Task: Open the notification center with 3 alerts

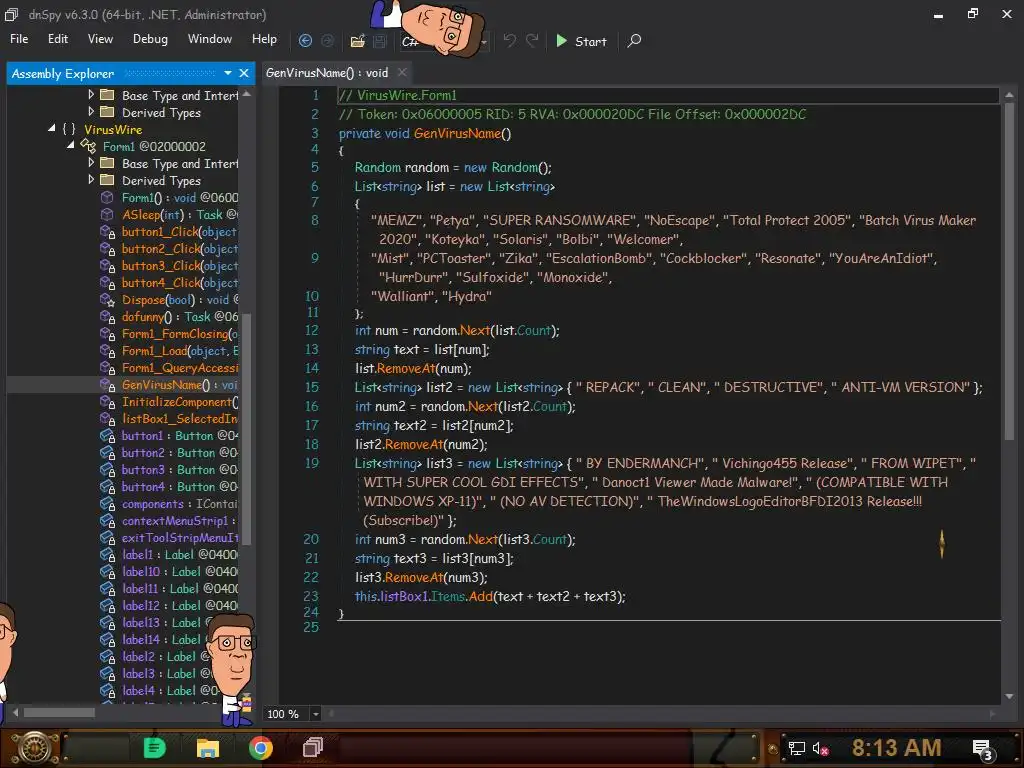Action: pyautogui.click(x=983, y=750)
